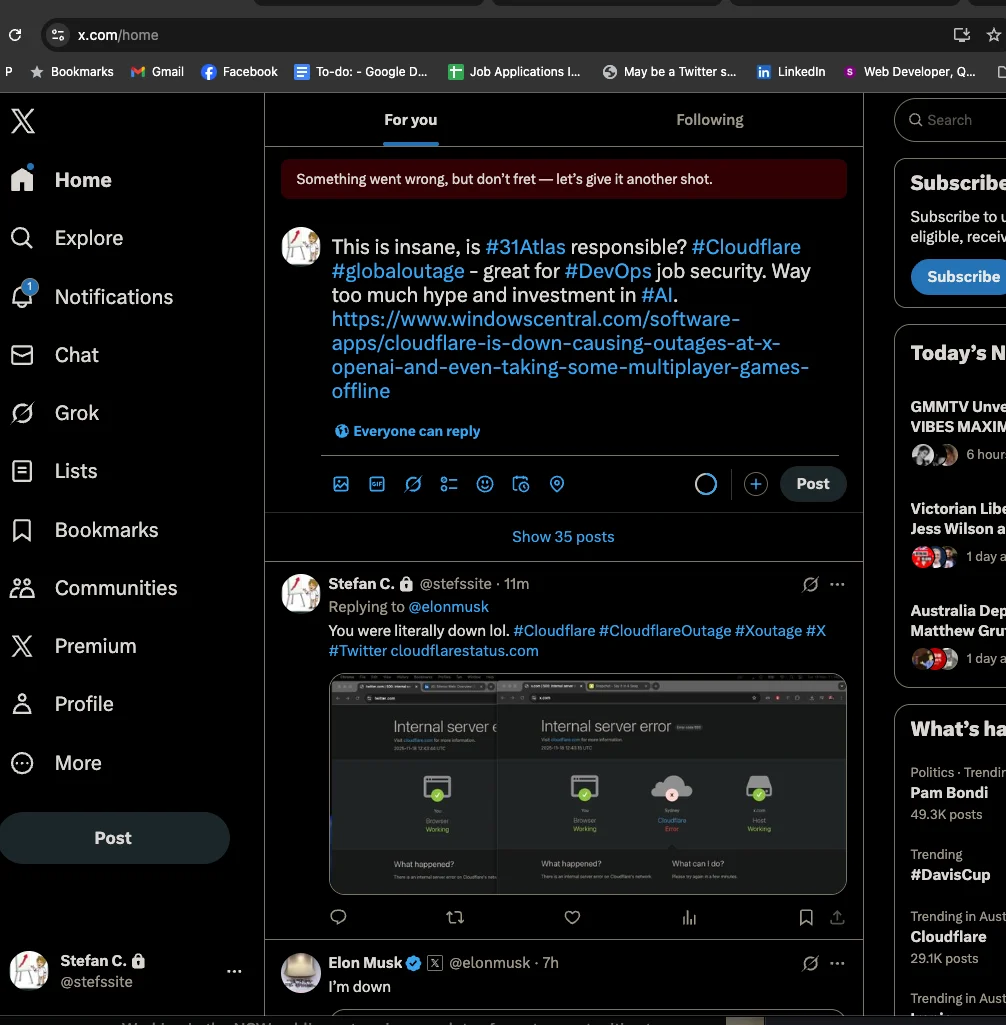Viewport: 1006px width, 1025px height.
Task: Bookmark Stefan C.'s post
Action: pyautogui.click(x=806, y=917)
